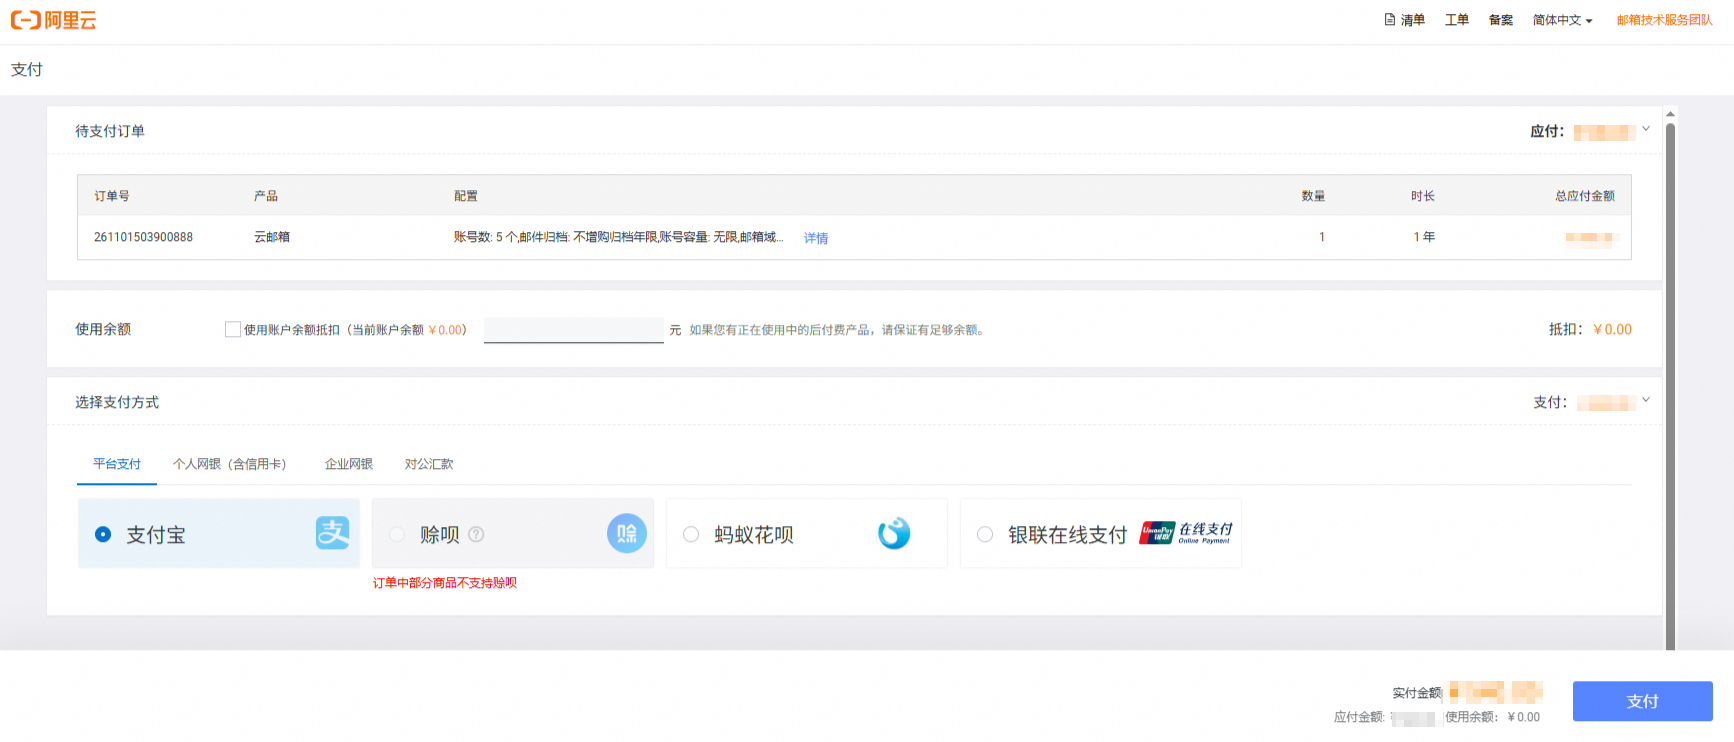This screenshot has height=742, width=1734.
Task: Select 支付宝 payment radio button
Action: tap(103, 534)
